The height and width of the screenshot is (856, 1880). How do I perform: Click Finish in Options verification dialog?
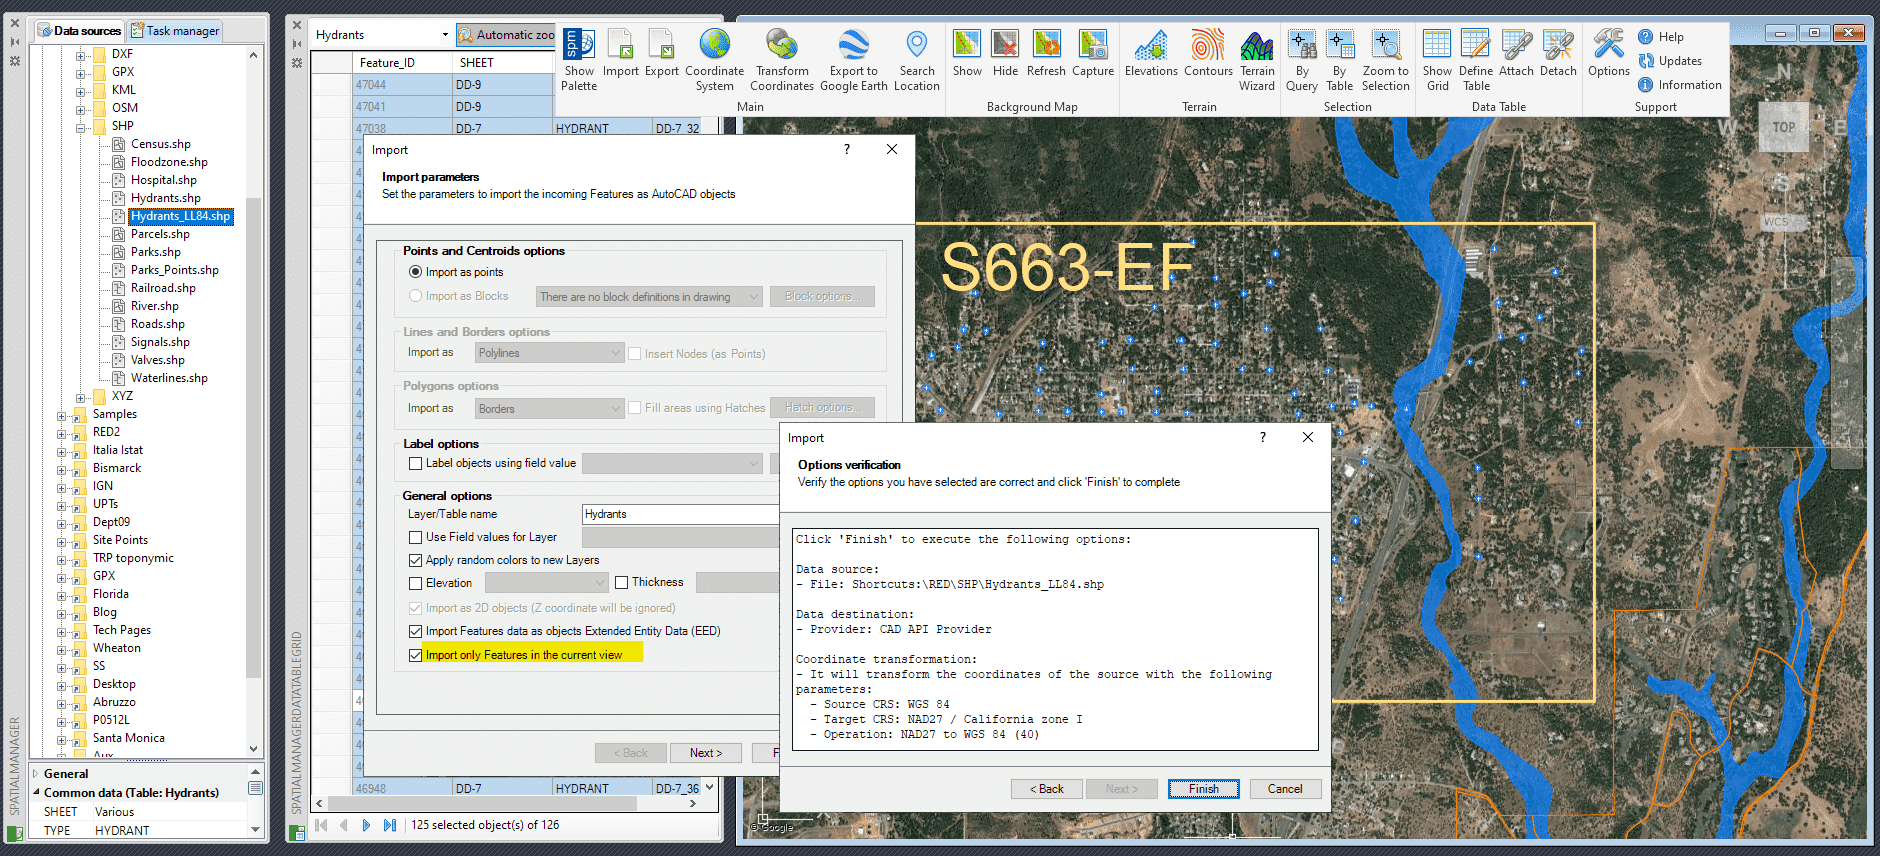[1204, 789]
